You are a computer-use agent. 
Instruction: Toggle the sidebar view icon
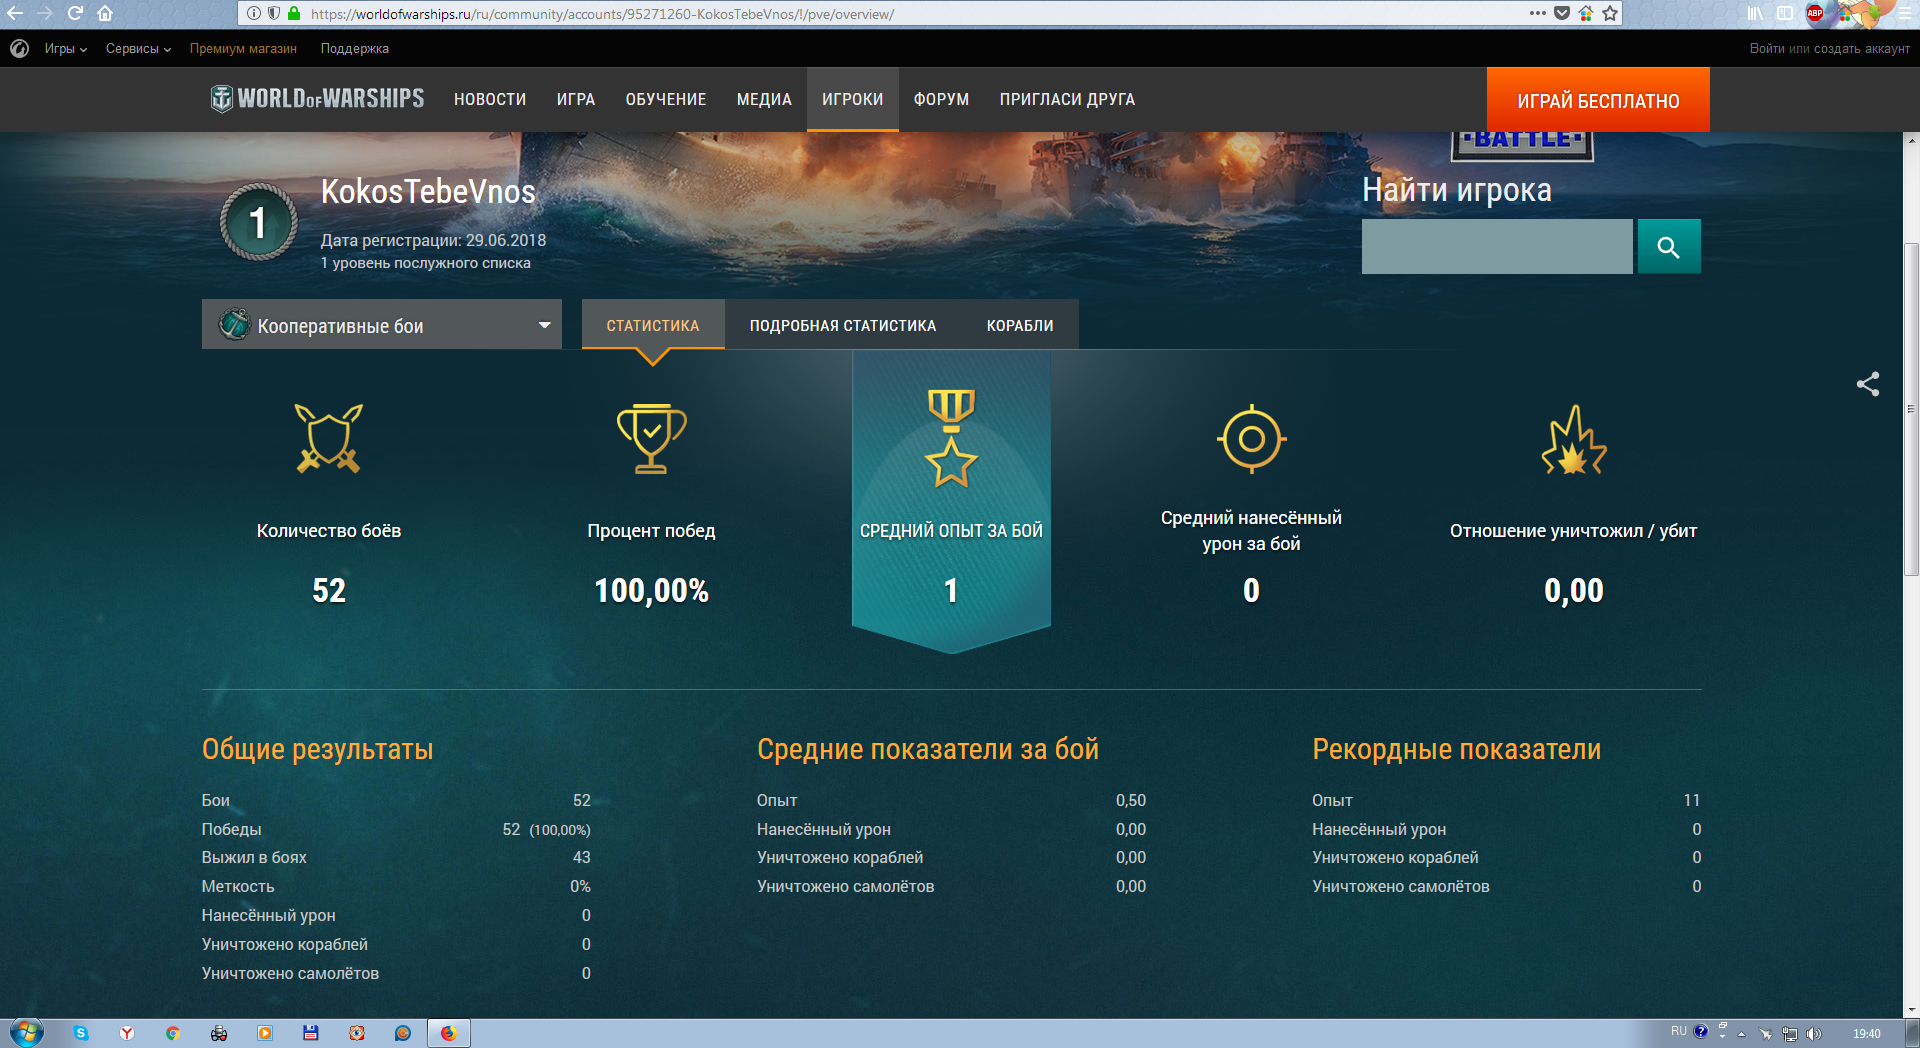(1785, 13)
